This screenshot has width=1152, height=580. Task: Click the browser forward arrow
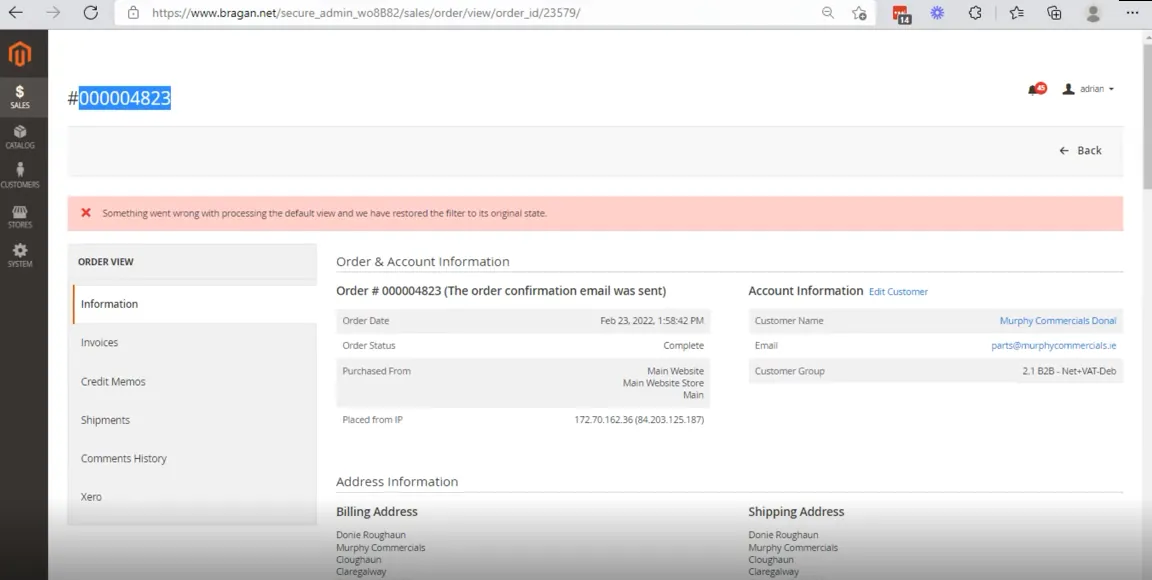[53, 12]
